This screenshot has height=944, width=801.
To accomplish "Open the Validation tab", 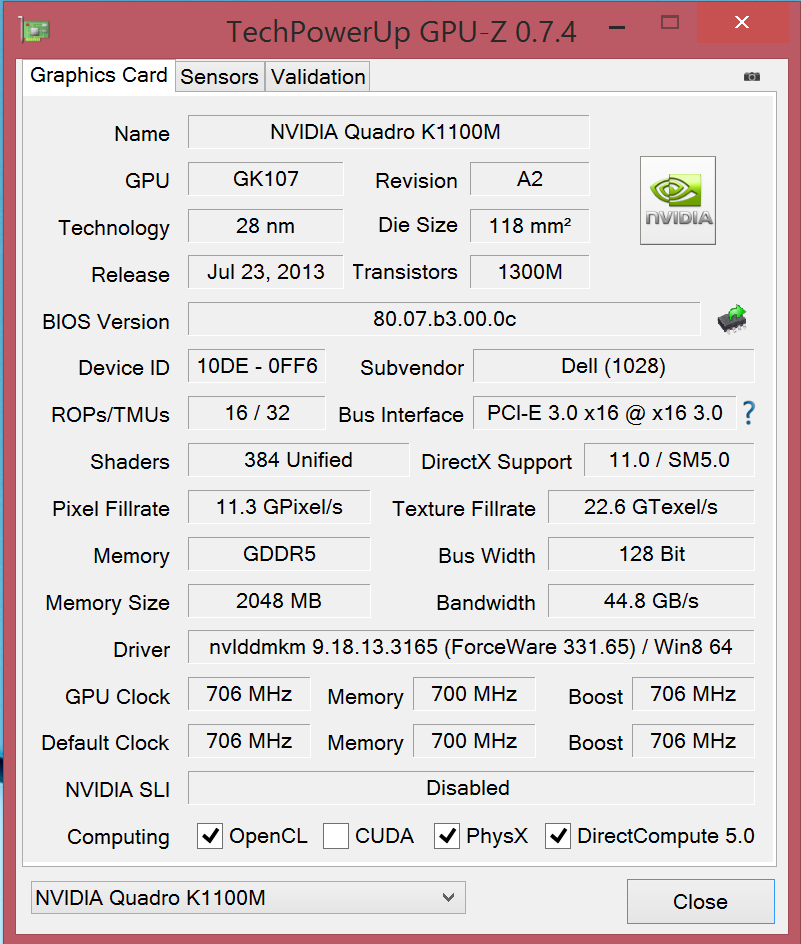I will click(x=318, y=77).
